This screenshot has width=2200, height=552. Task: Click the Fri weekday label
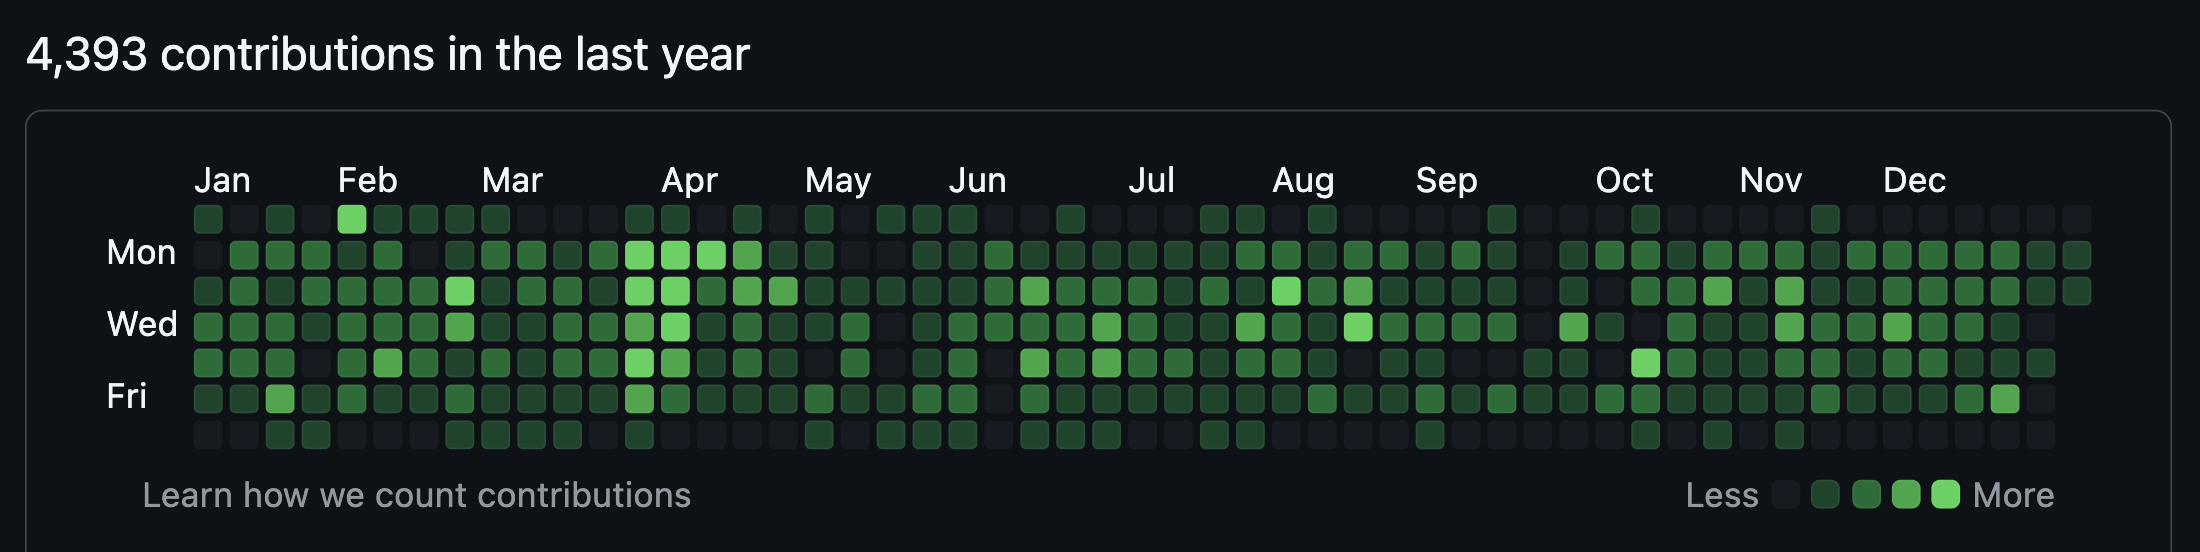[x=127, y=396]
